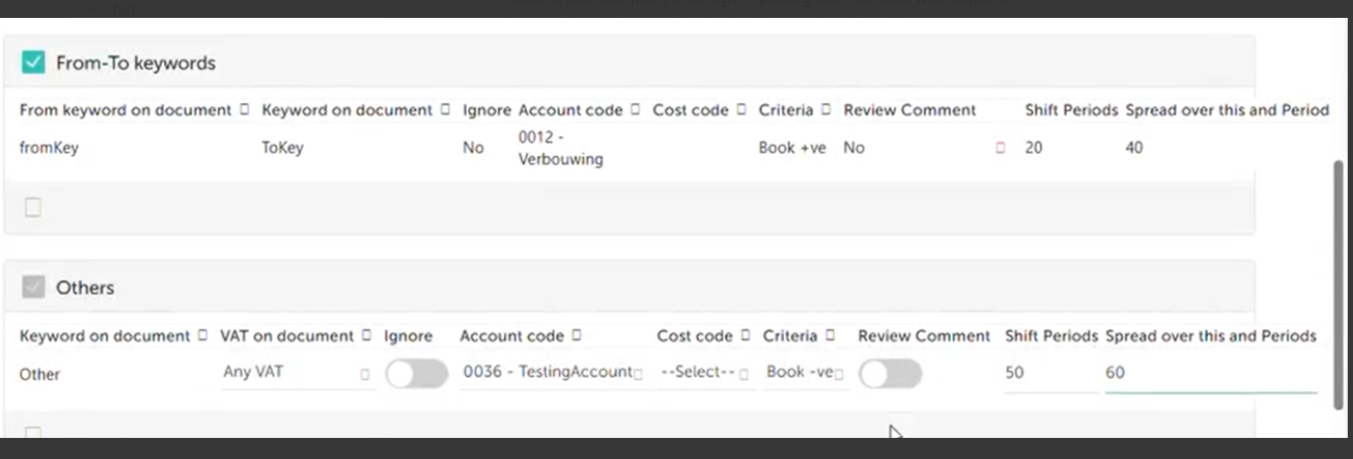This screenshot has height=459, width=1353.
Task: Toggle the Others section checkbox
Action: (x=33, y=288)
